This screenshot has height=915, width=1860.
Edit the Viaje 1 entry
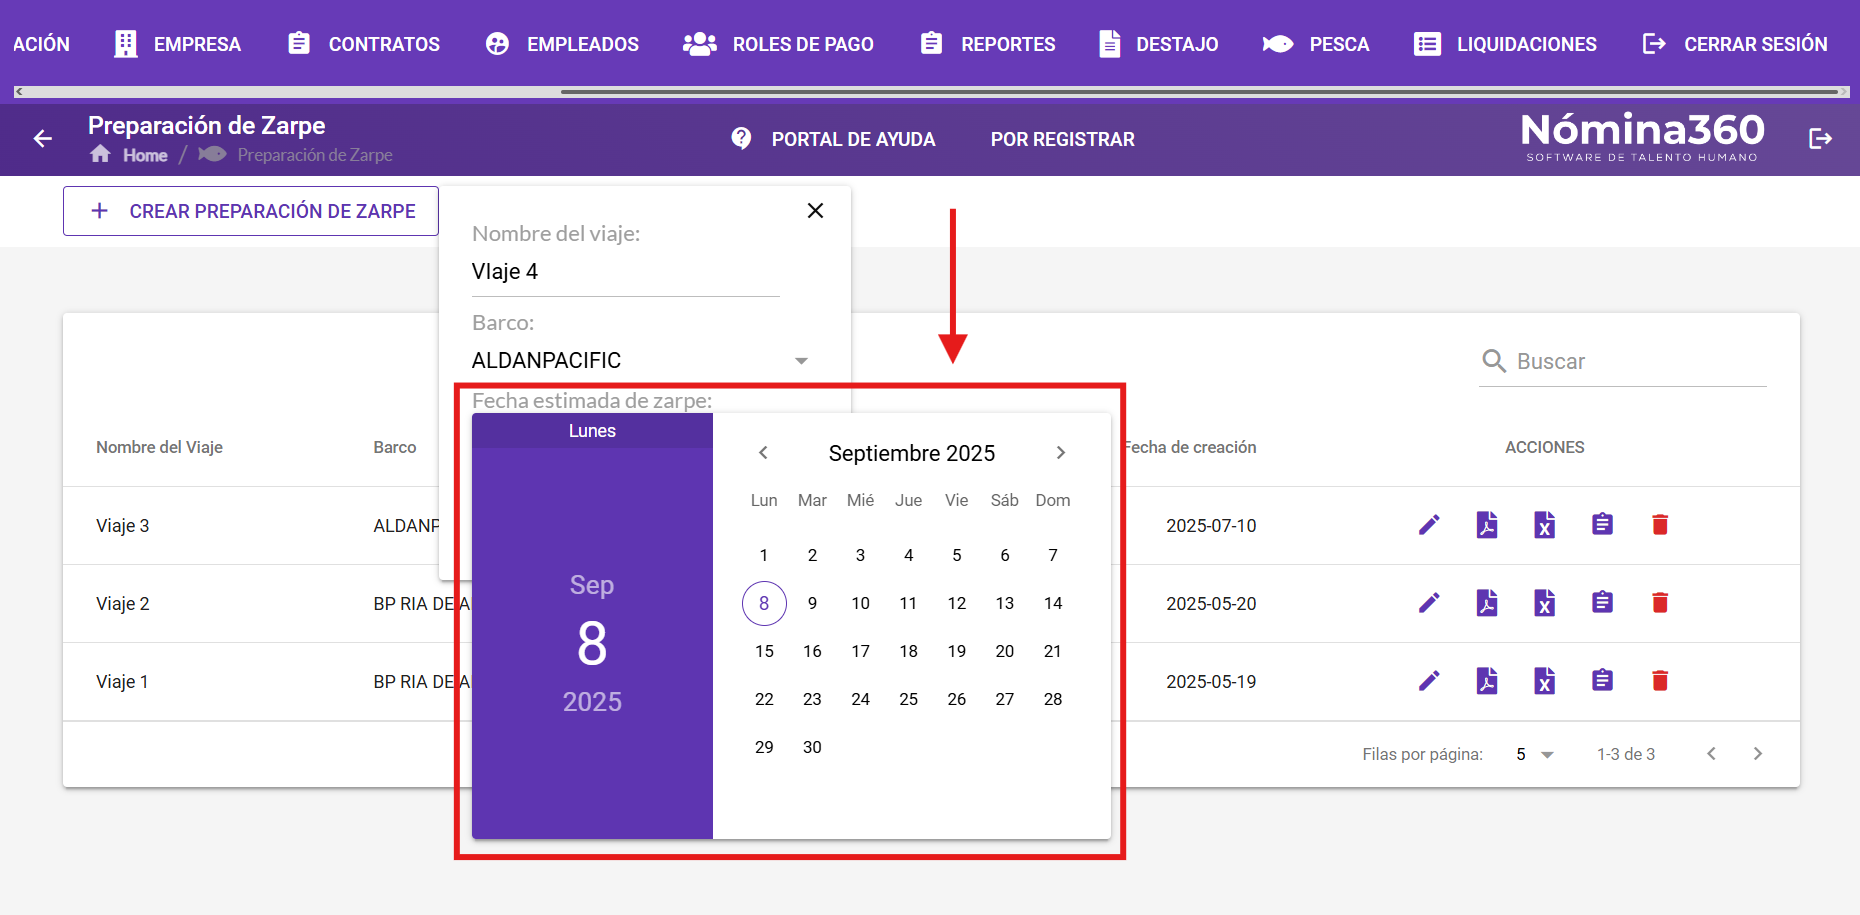tap(1429, 681)
